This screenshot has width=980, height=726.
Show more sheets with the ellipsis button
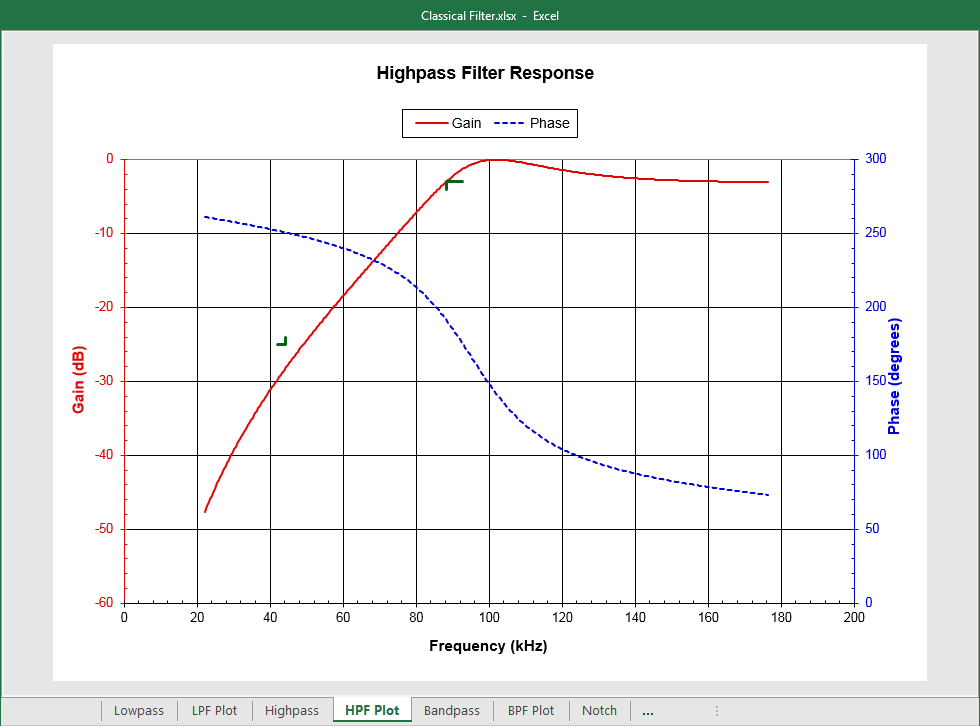pos(648,711)
